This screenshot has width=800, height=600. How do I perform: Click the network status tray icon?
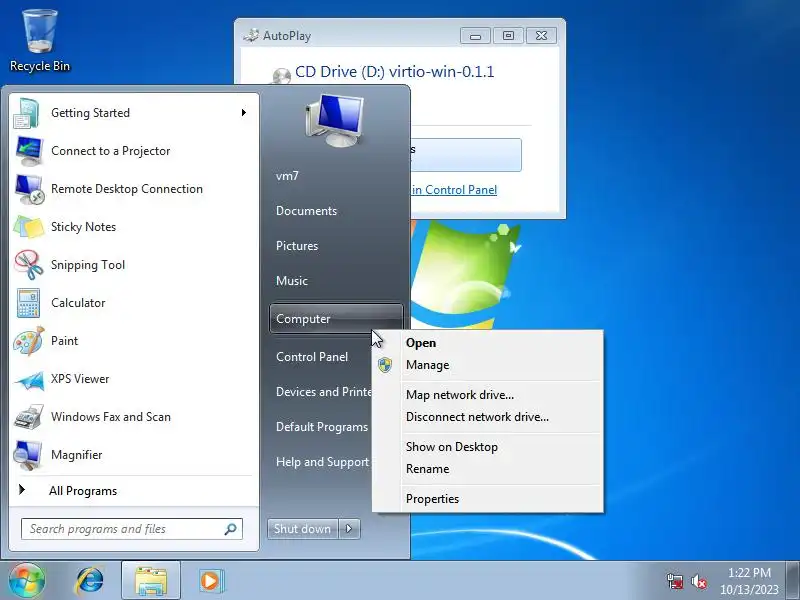[x=674, y=581]
